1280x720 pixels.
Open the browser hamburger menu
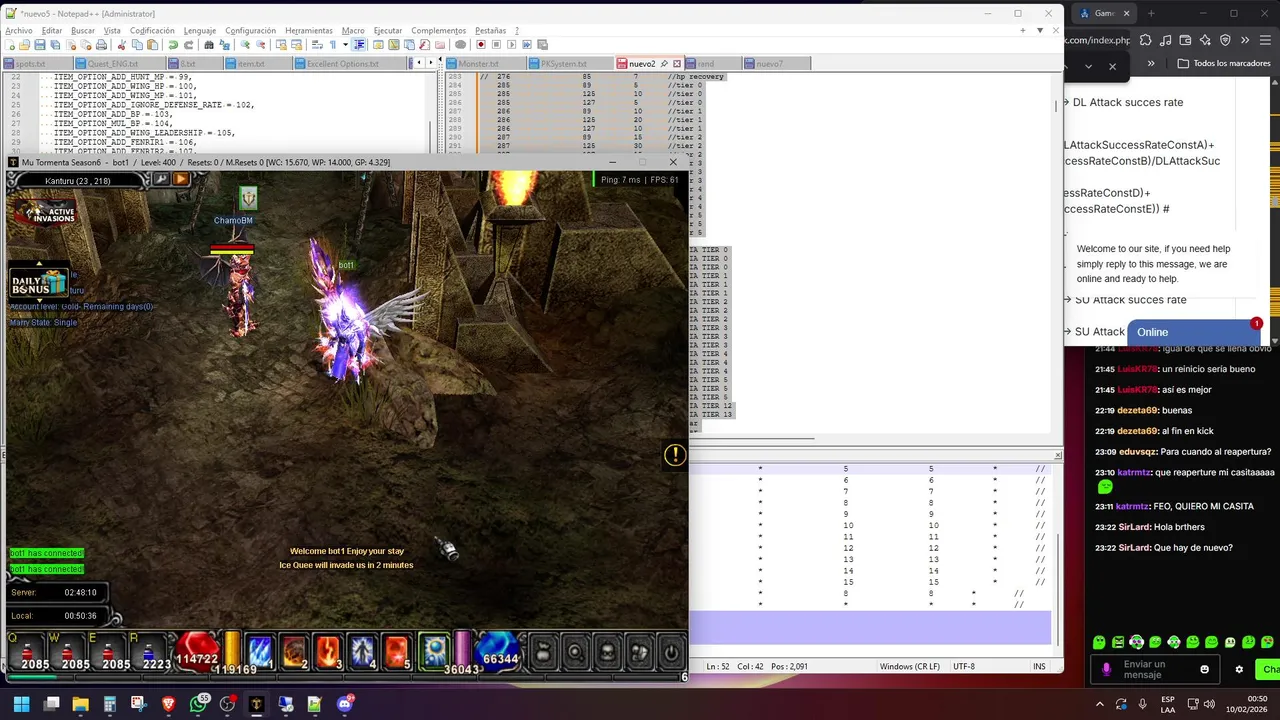tap(1266, 40)
